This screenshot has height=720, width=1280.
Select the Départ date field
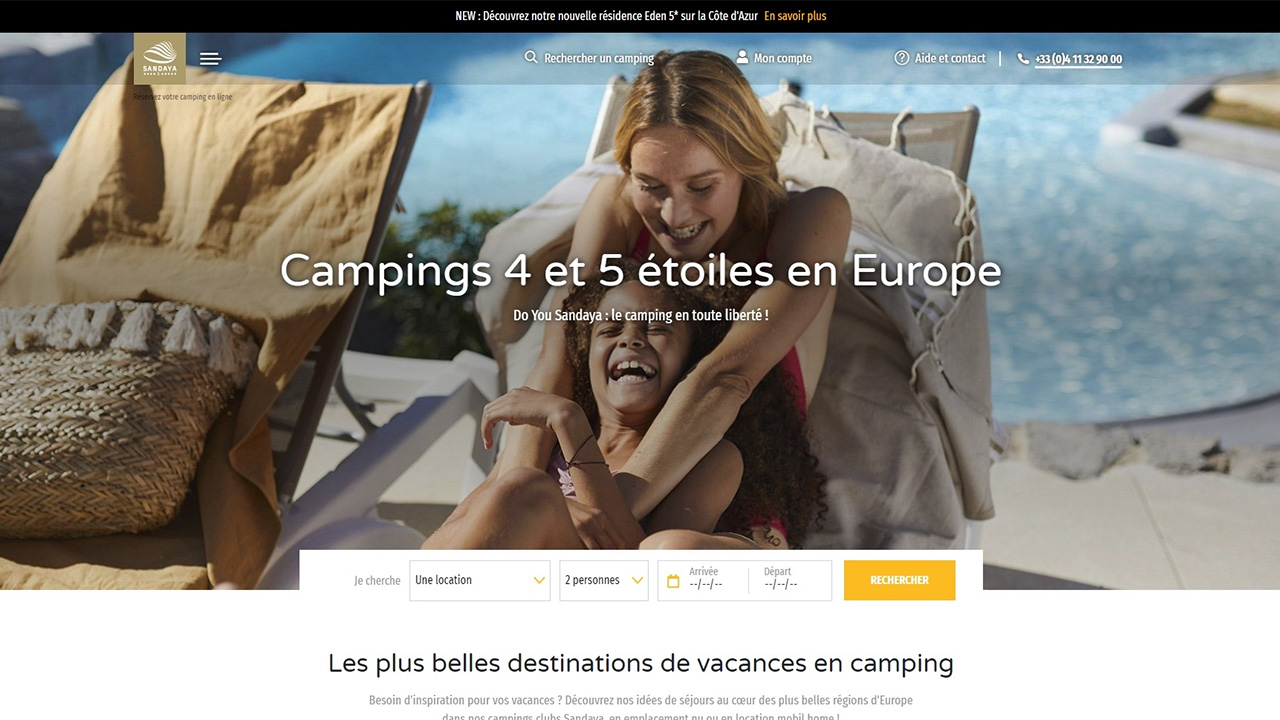click(792, 580)
